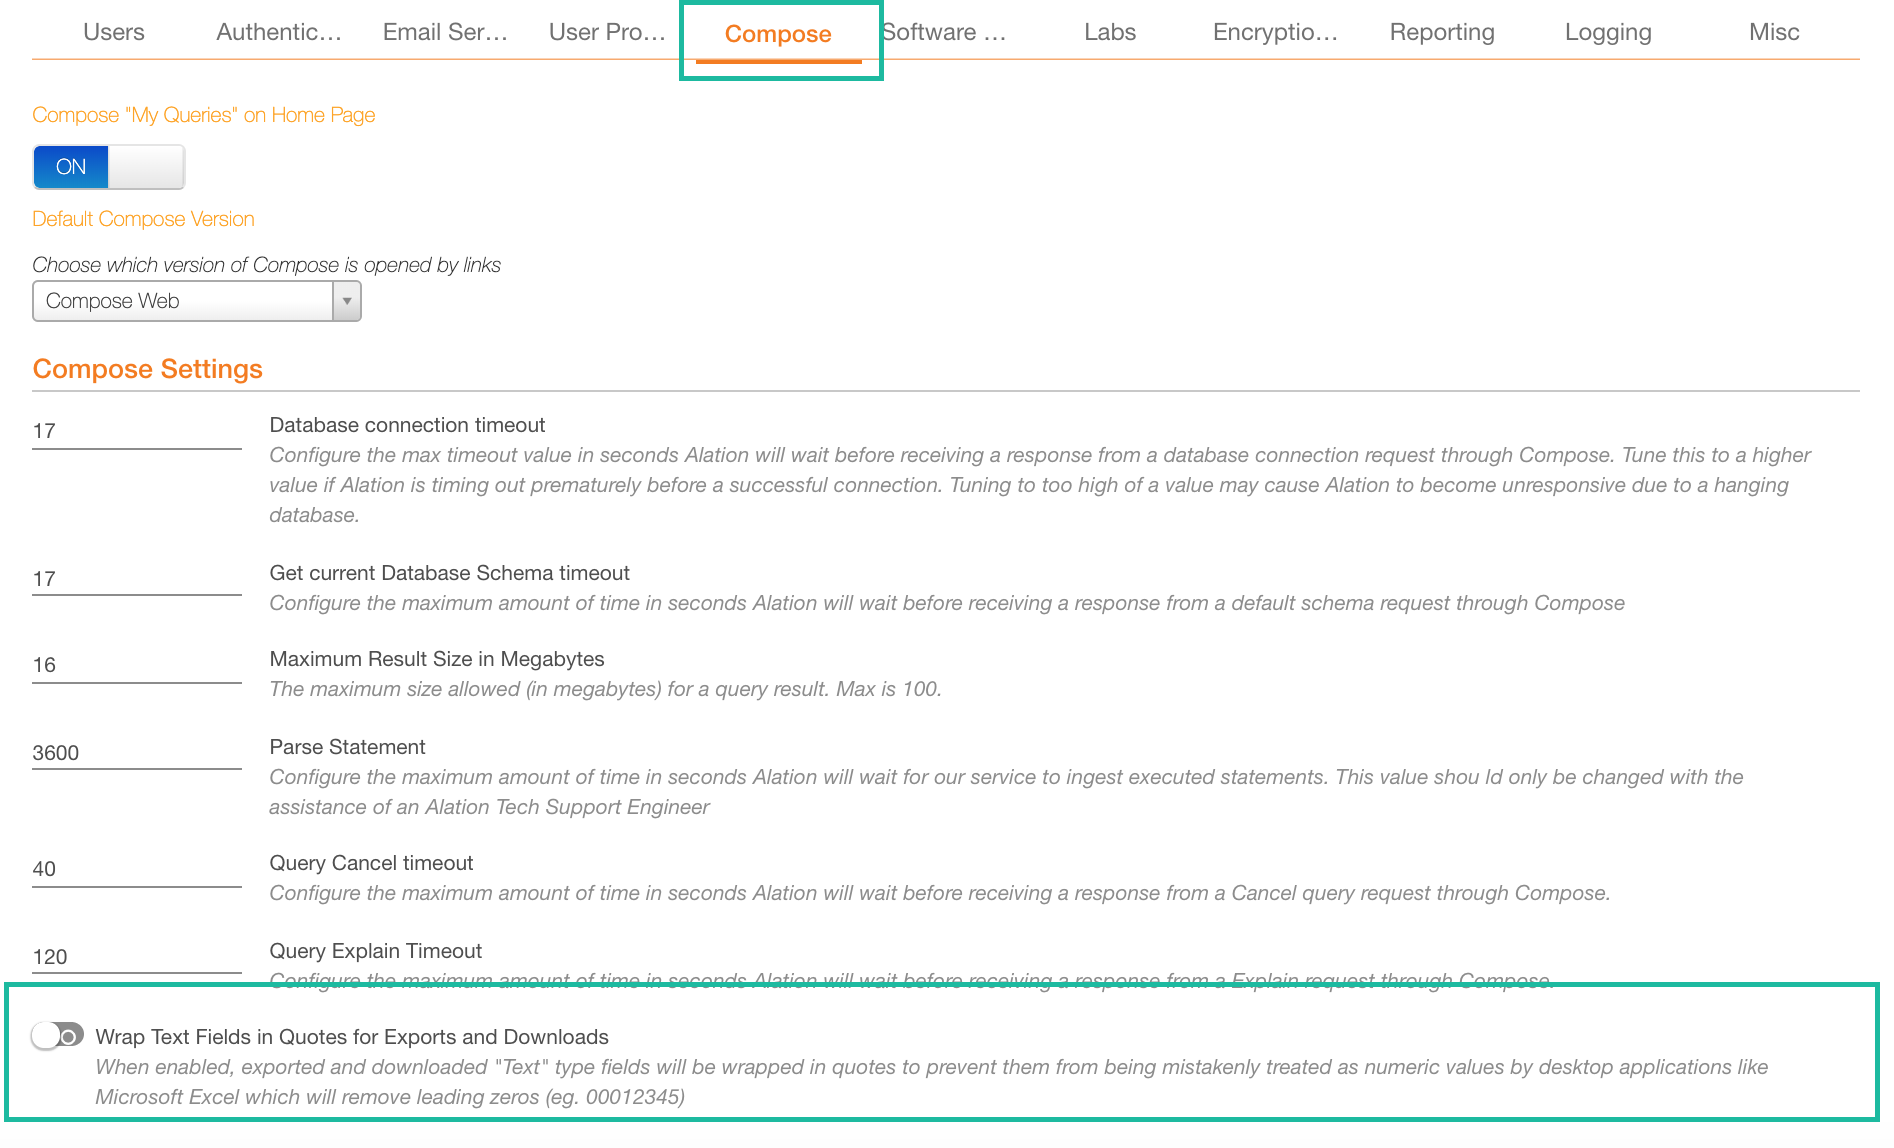
Task: Click the Choose which version of Compose text
Action: 267,265
